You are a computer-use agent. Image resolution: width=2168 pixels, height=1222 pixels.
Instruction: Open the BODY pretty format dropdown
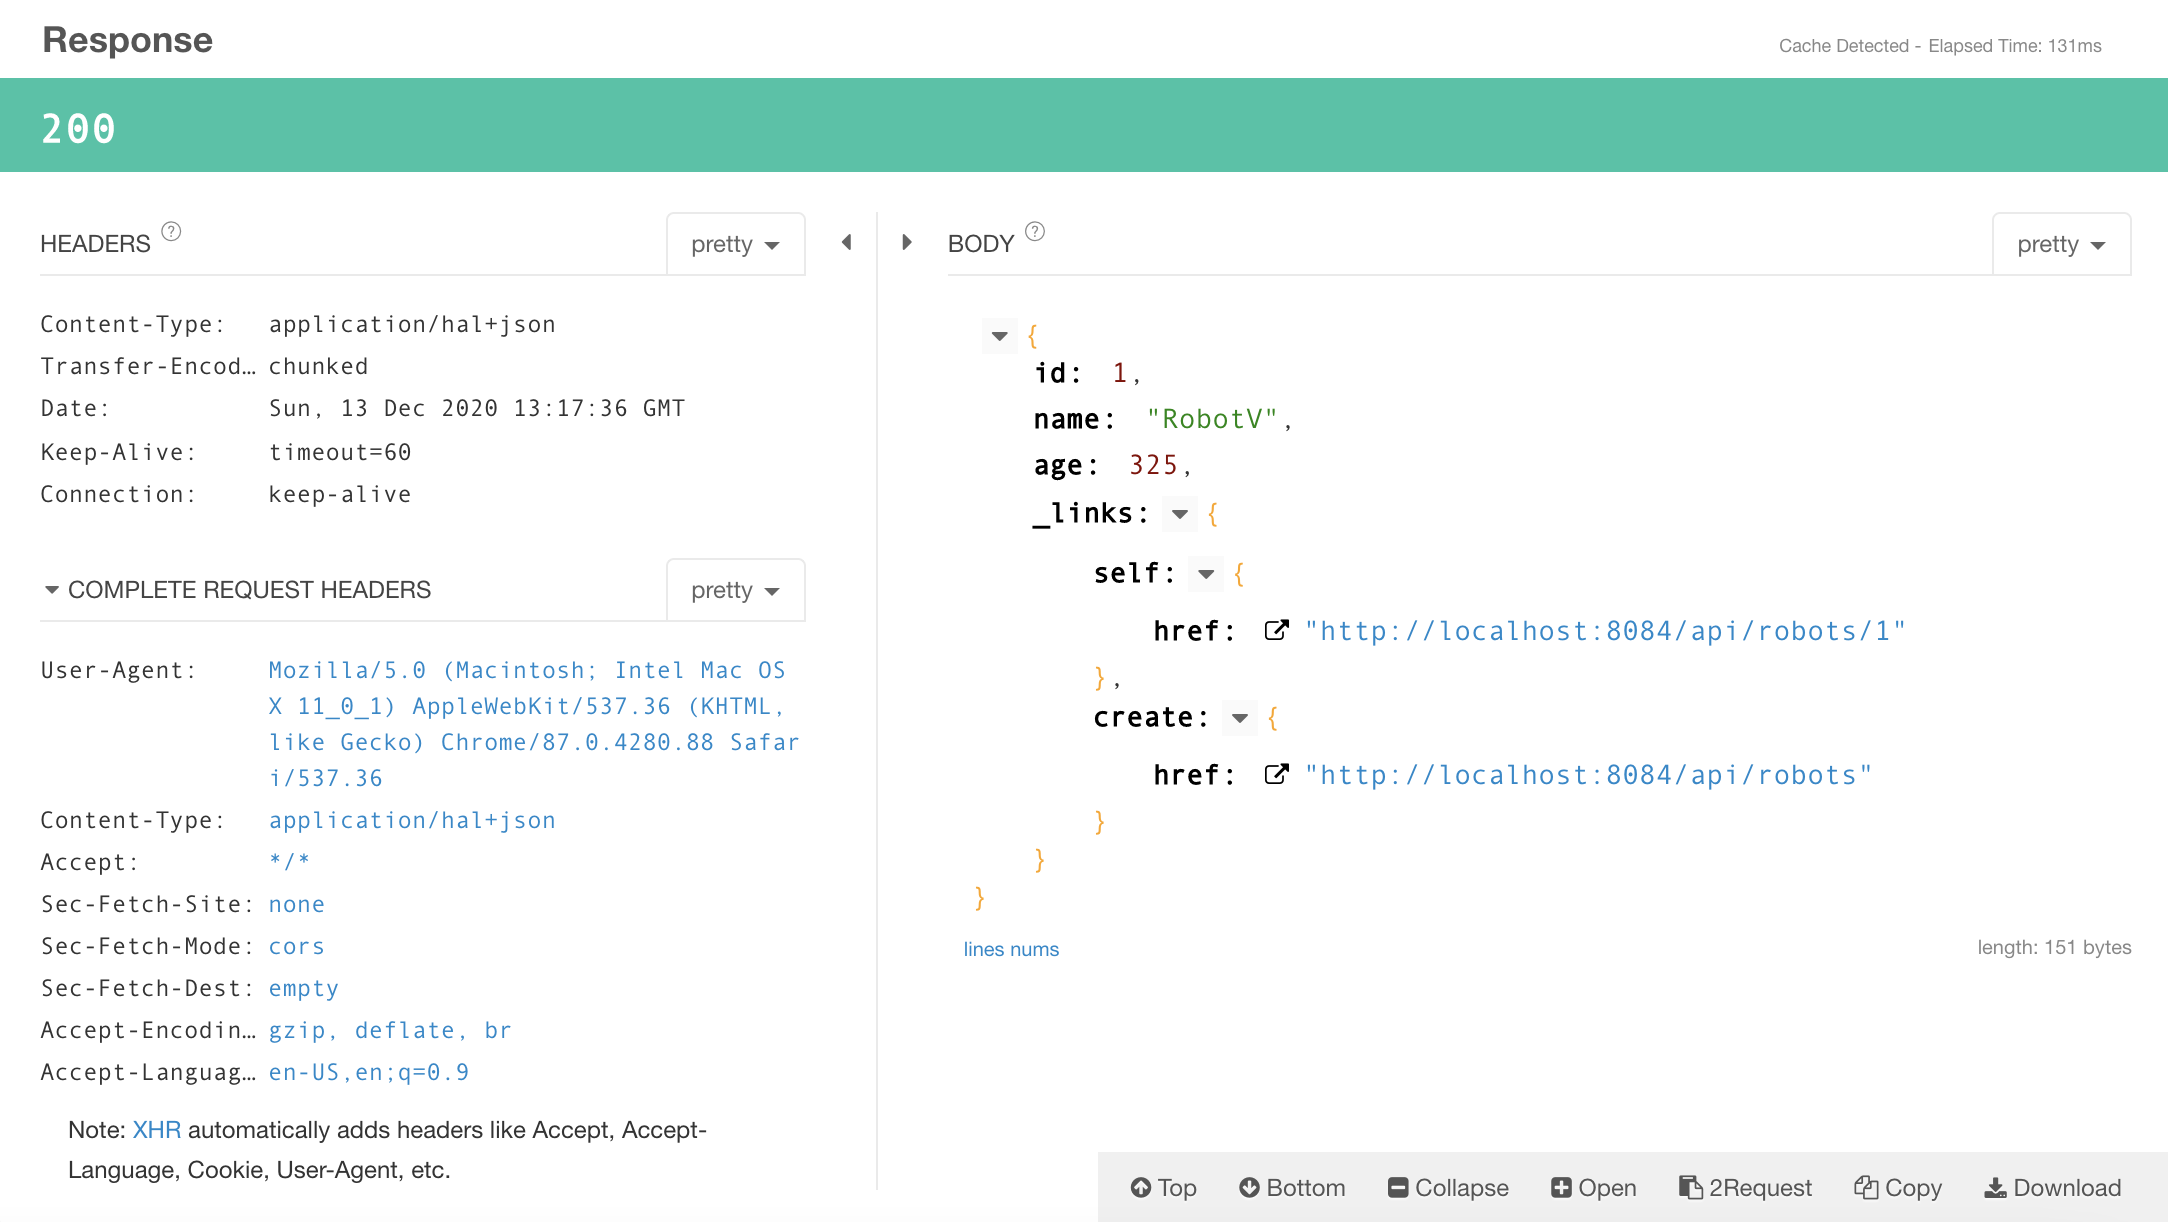pyautogui.click(x=2060, y=244)
